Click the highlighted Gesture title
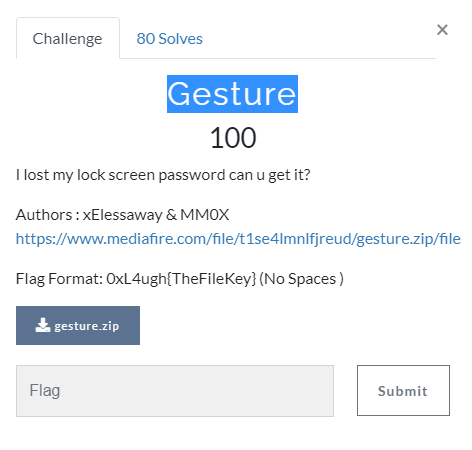The height and width of the screenshot is (450, 472). (x=232, y=94)
